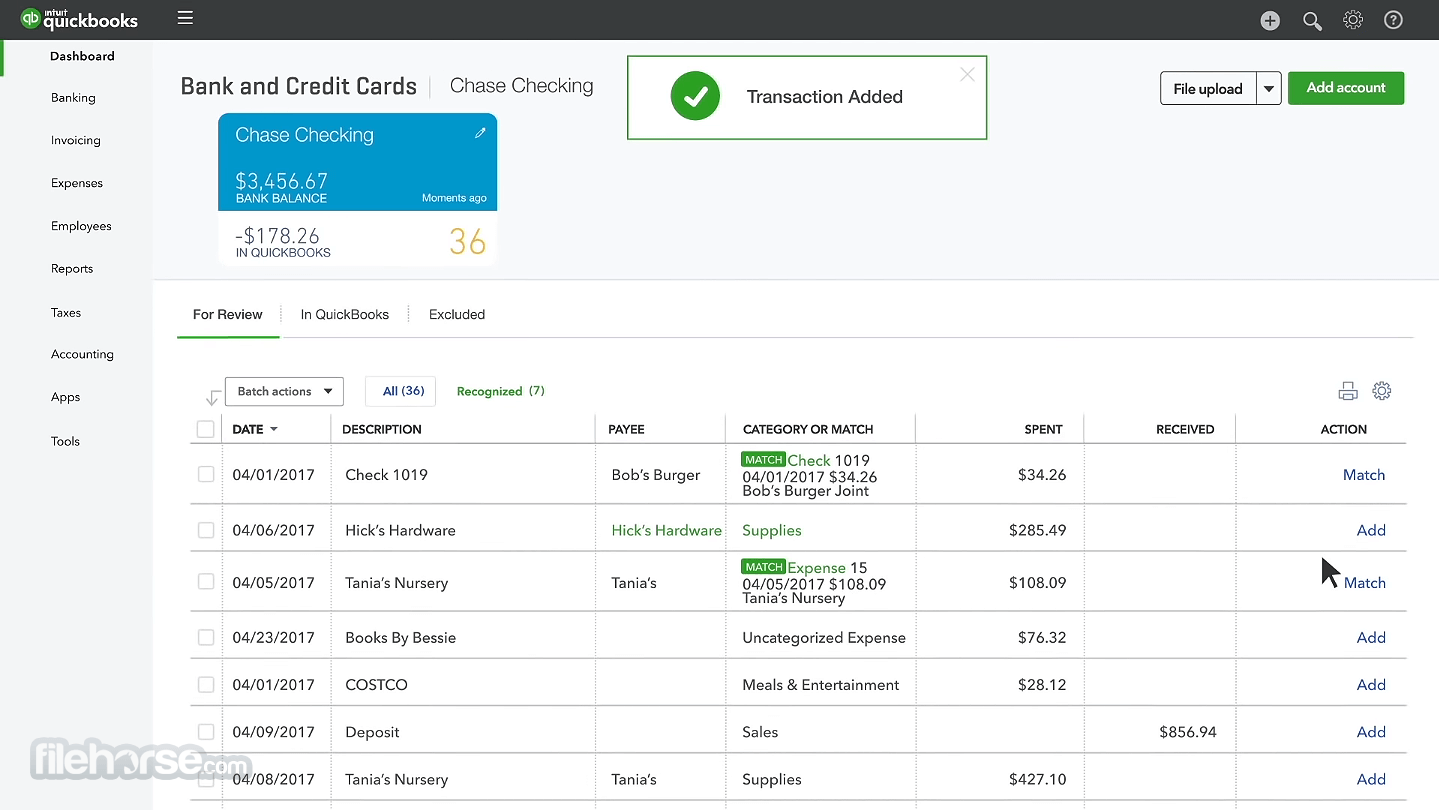The height and width of the screenshot is (810, 1439).
Task: Open the search magnifier icon
Action: click(x=1312, y=20)
